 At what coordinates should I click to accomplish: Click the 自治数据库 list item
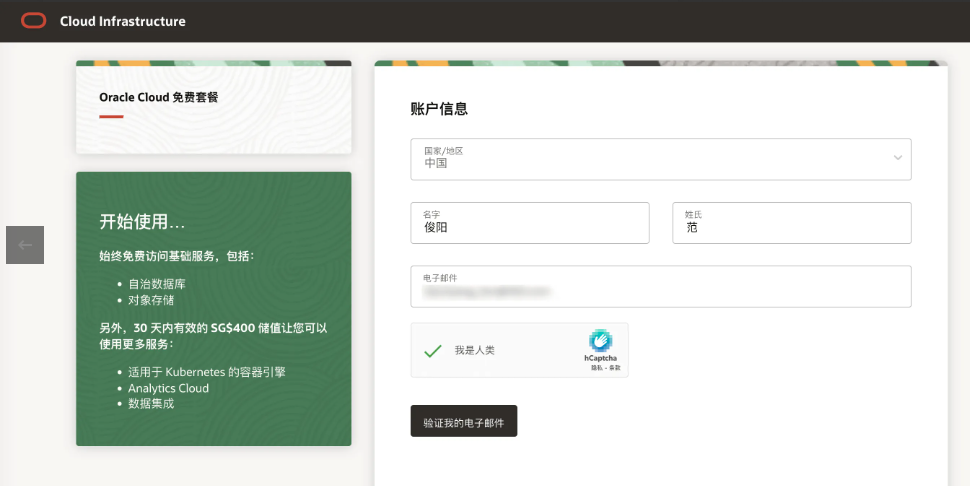pyautogui.click(x=156, y=284)
